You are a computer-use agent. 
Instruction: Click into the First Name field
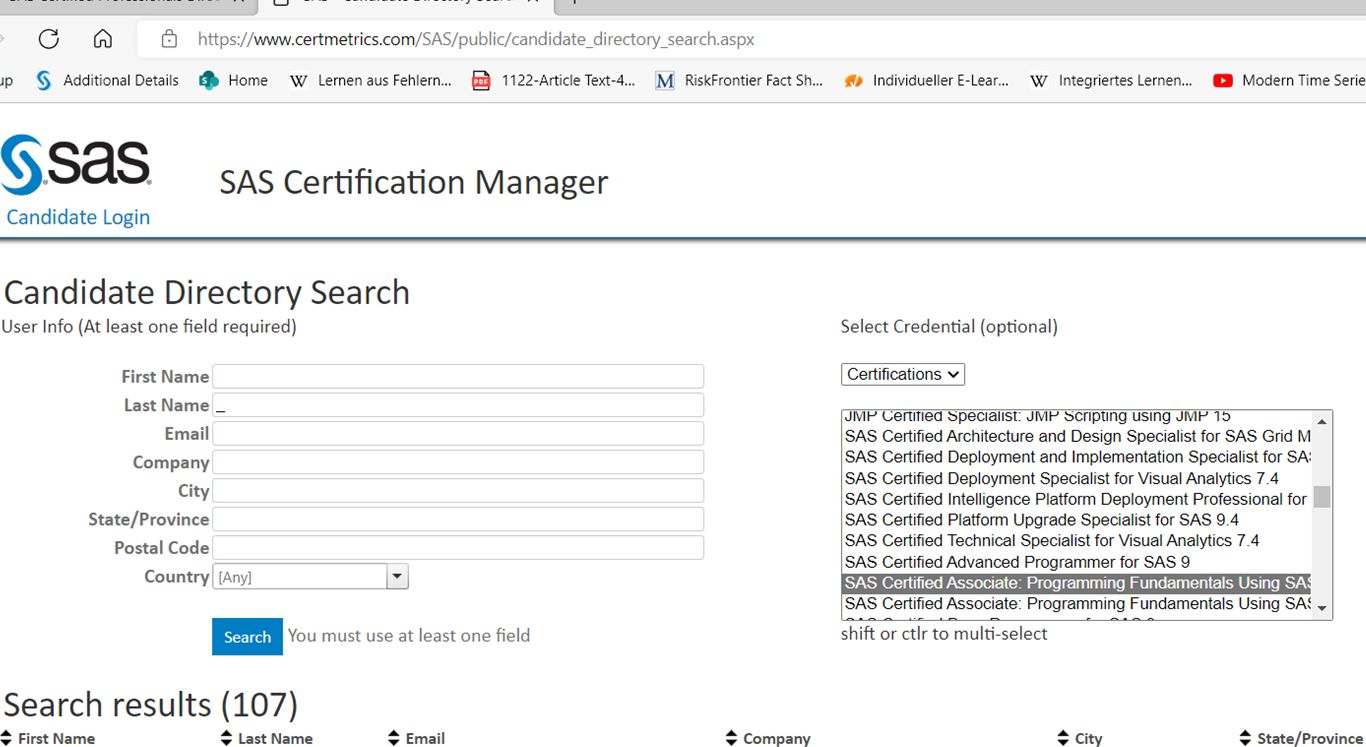(458, 376)
